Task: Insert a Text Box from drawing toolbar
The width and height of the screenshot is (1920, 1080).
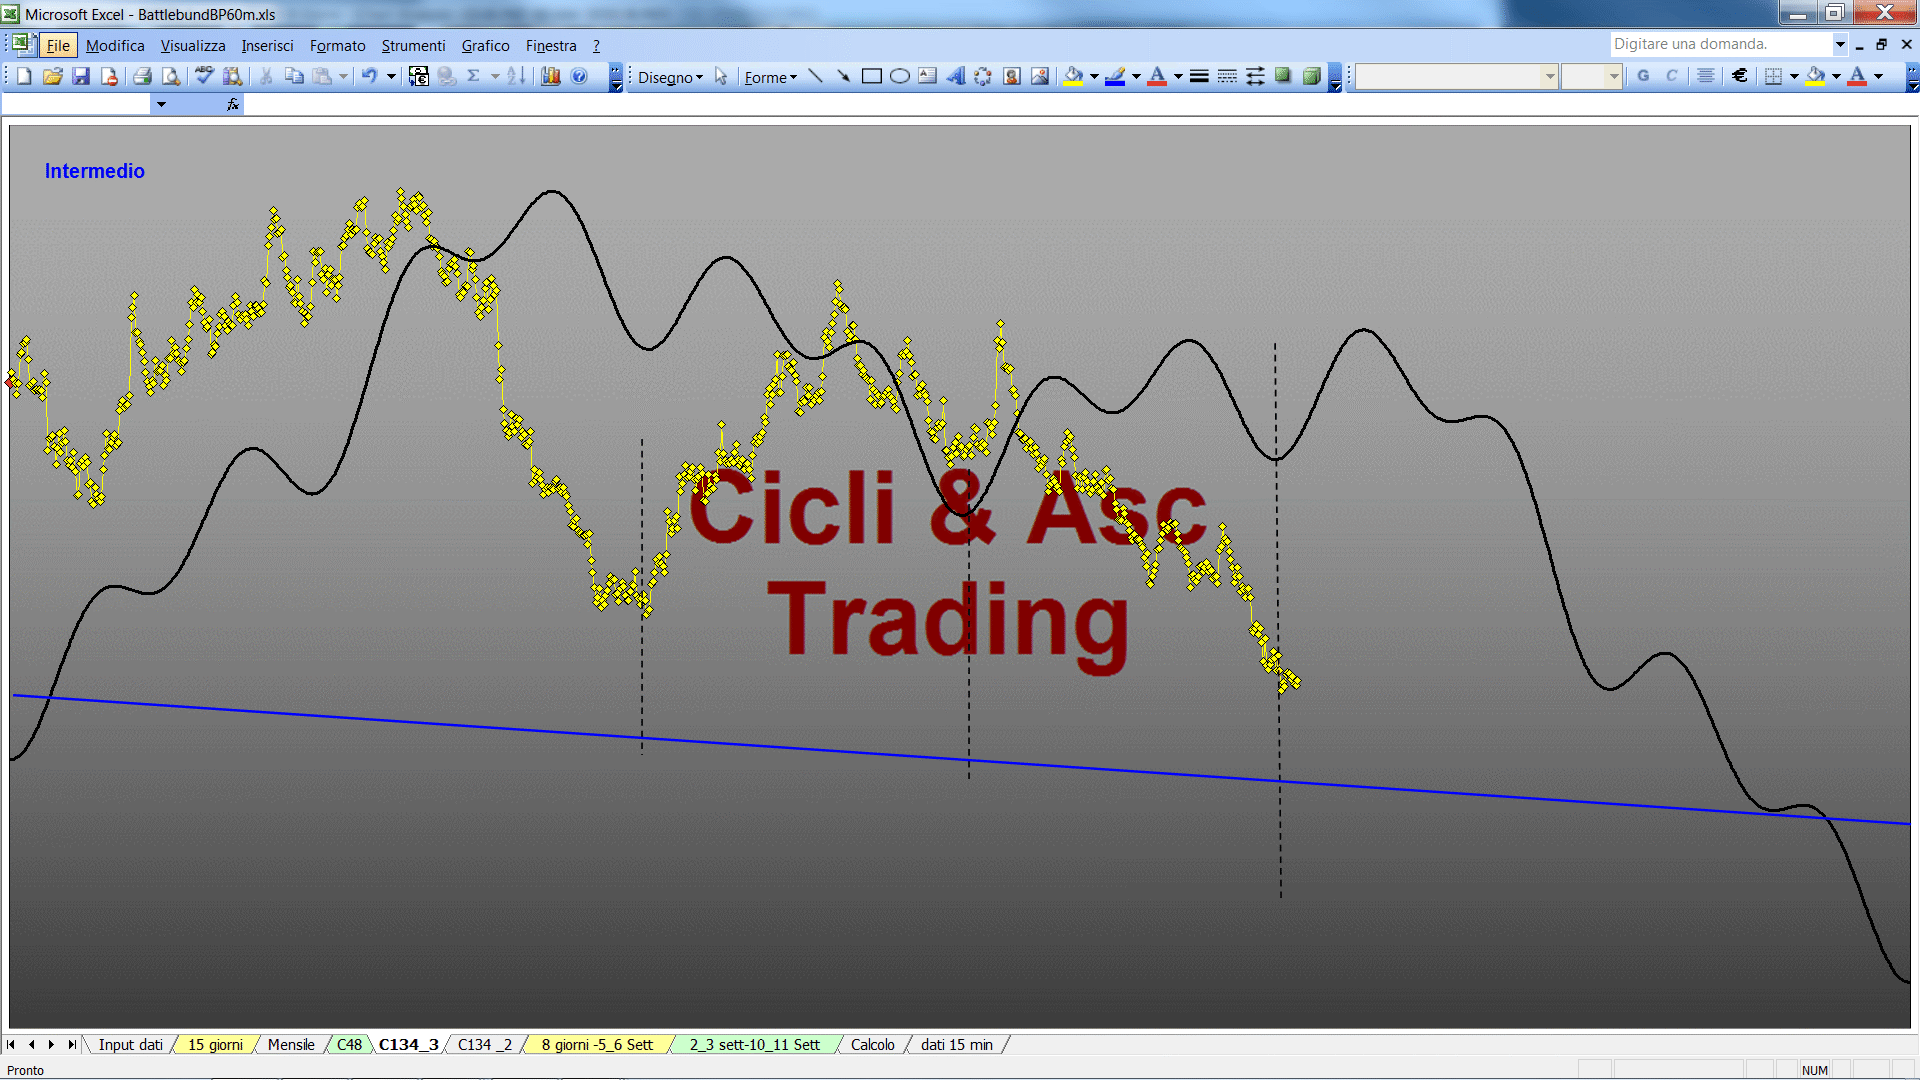Action: coord(927,76)
